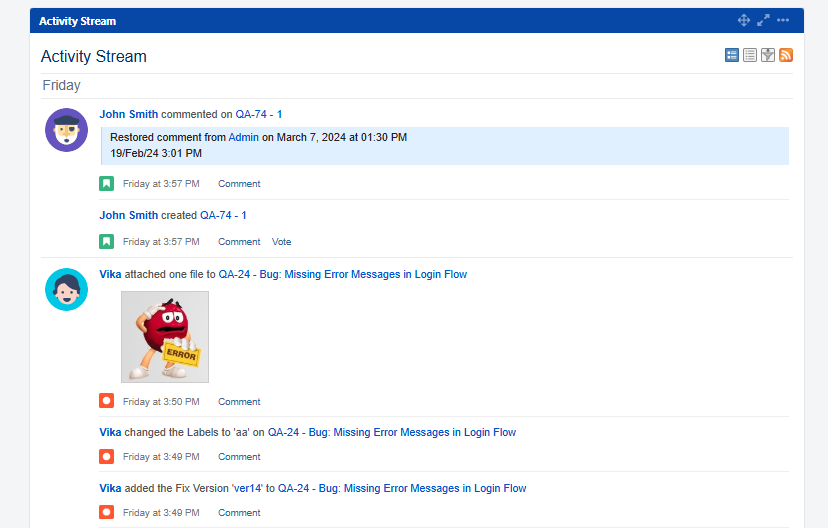The width and height of the screenshot is (828, 528).
Task: Click John Smith's pirate avatar
Action: [67, 130]
